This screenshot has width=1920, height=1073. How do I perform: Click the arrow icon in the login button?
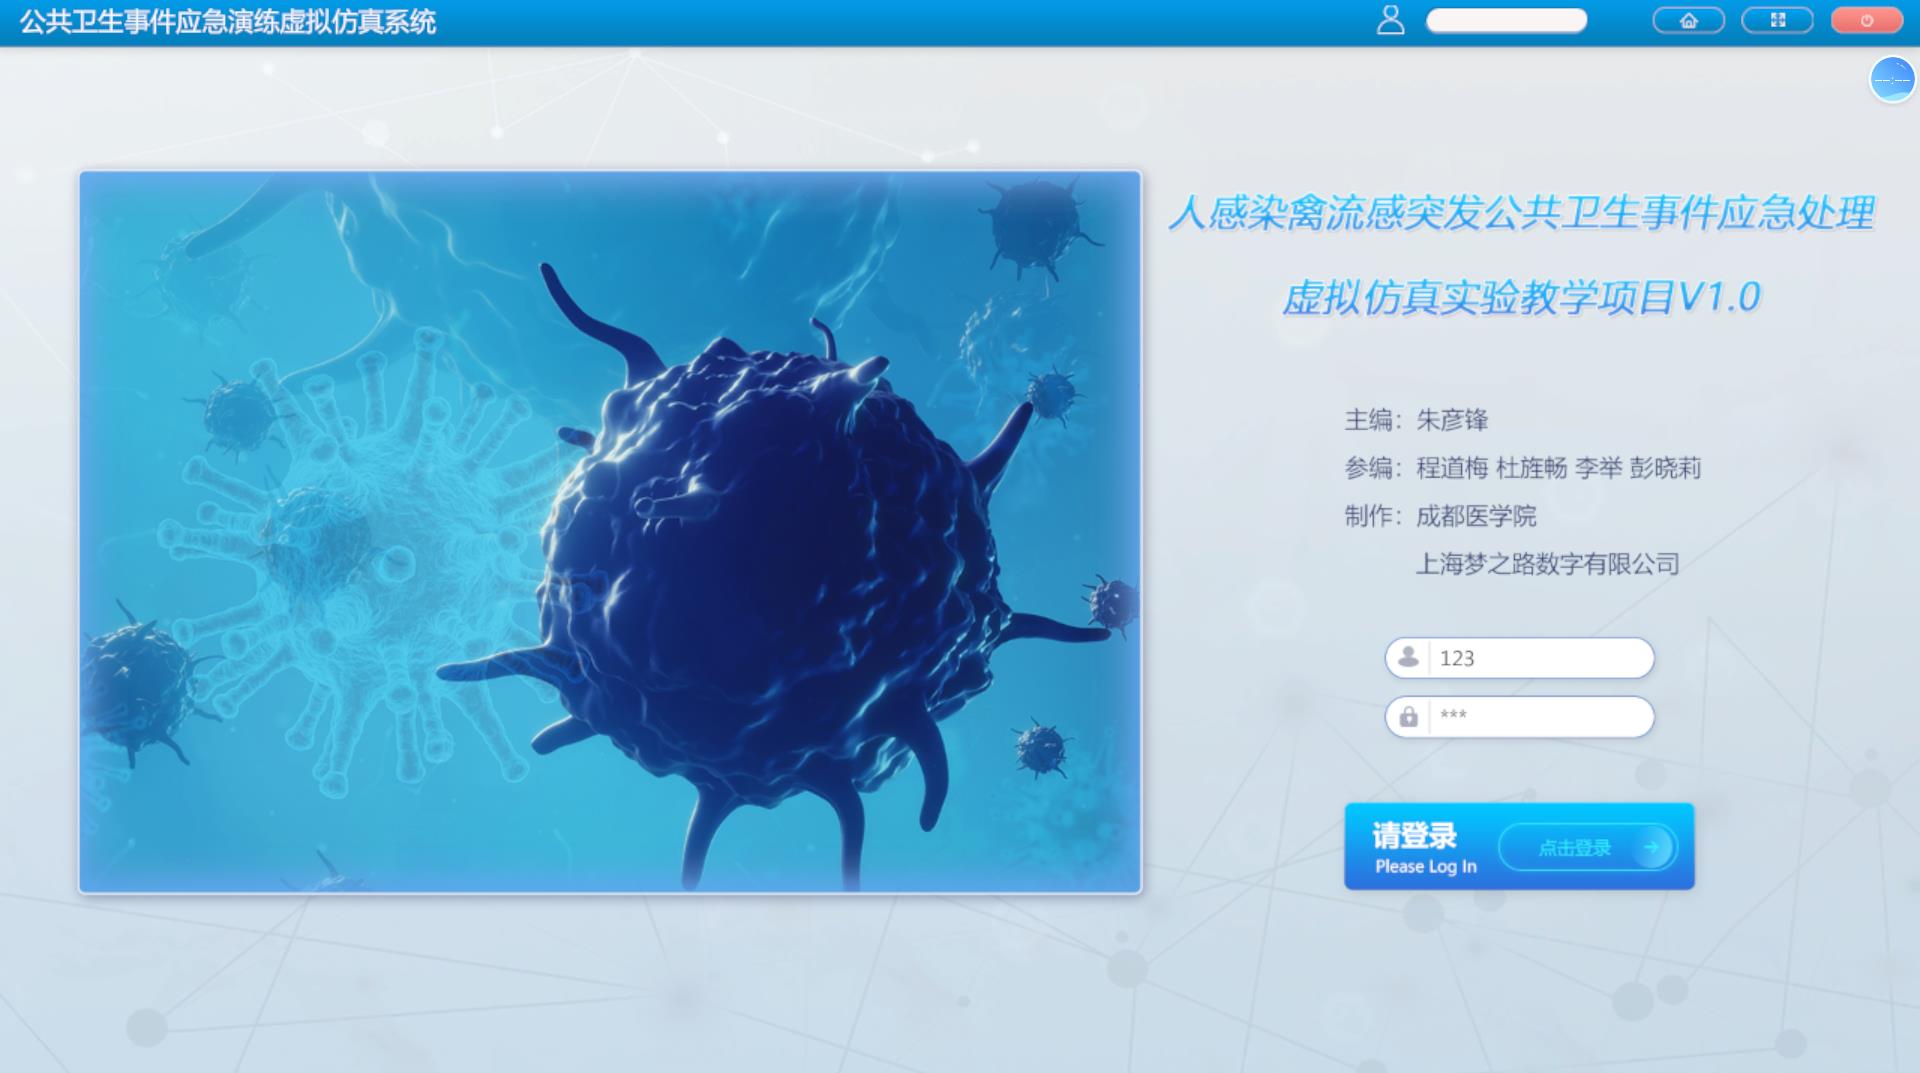click(1652, 847)
